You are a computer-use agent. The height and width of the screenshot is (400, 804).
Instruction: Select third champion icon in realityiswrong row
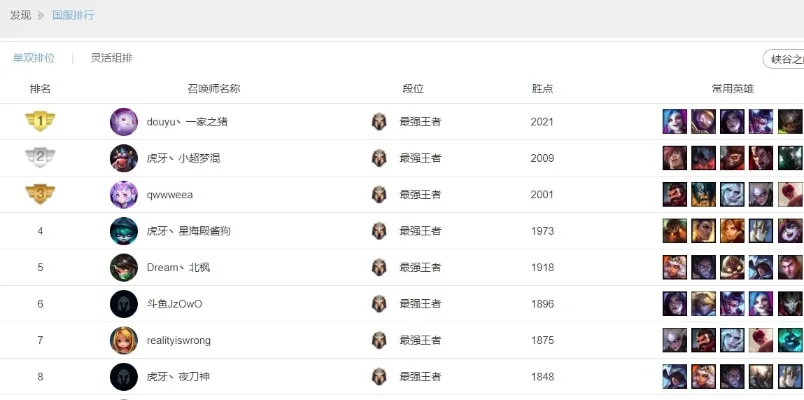[x=732, y=340]
